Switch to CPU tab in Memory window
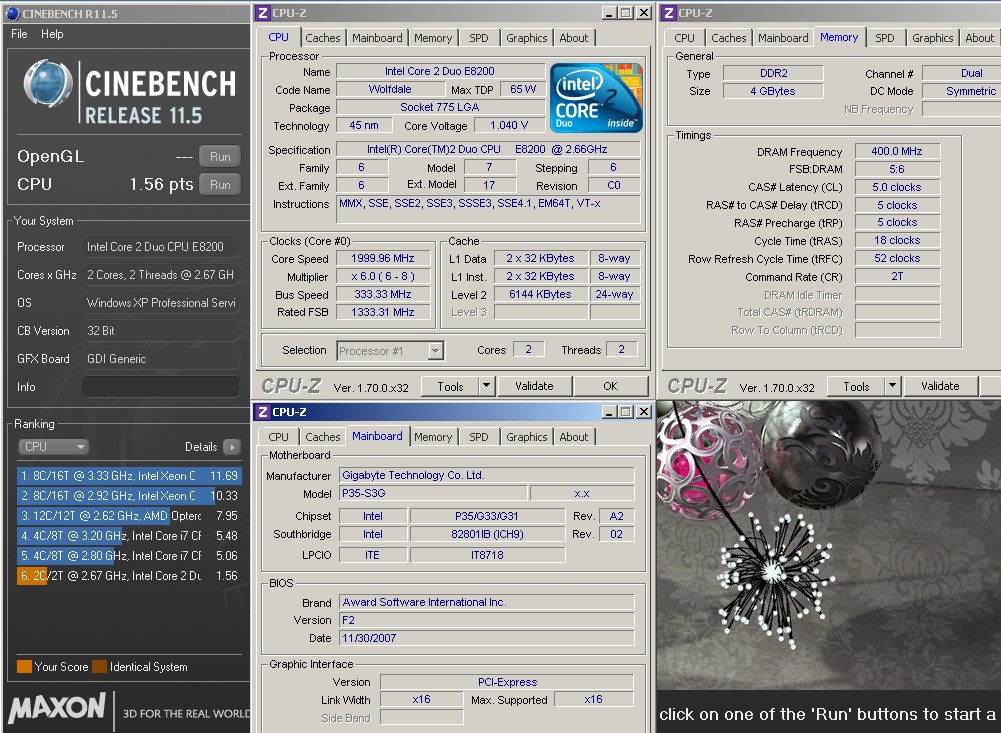 tap(684, 38)
